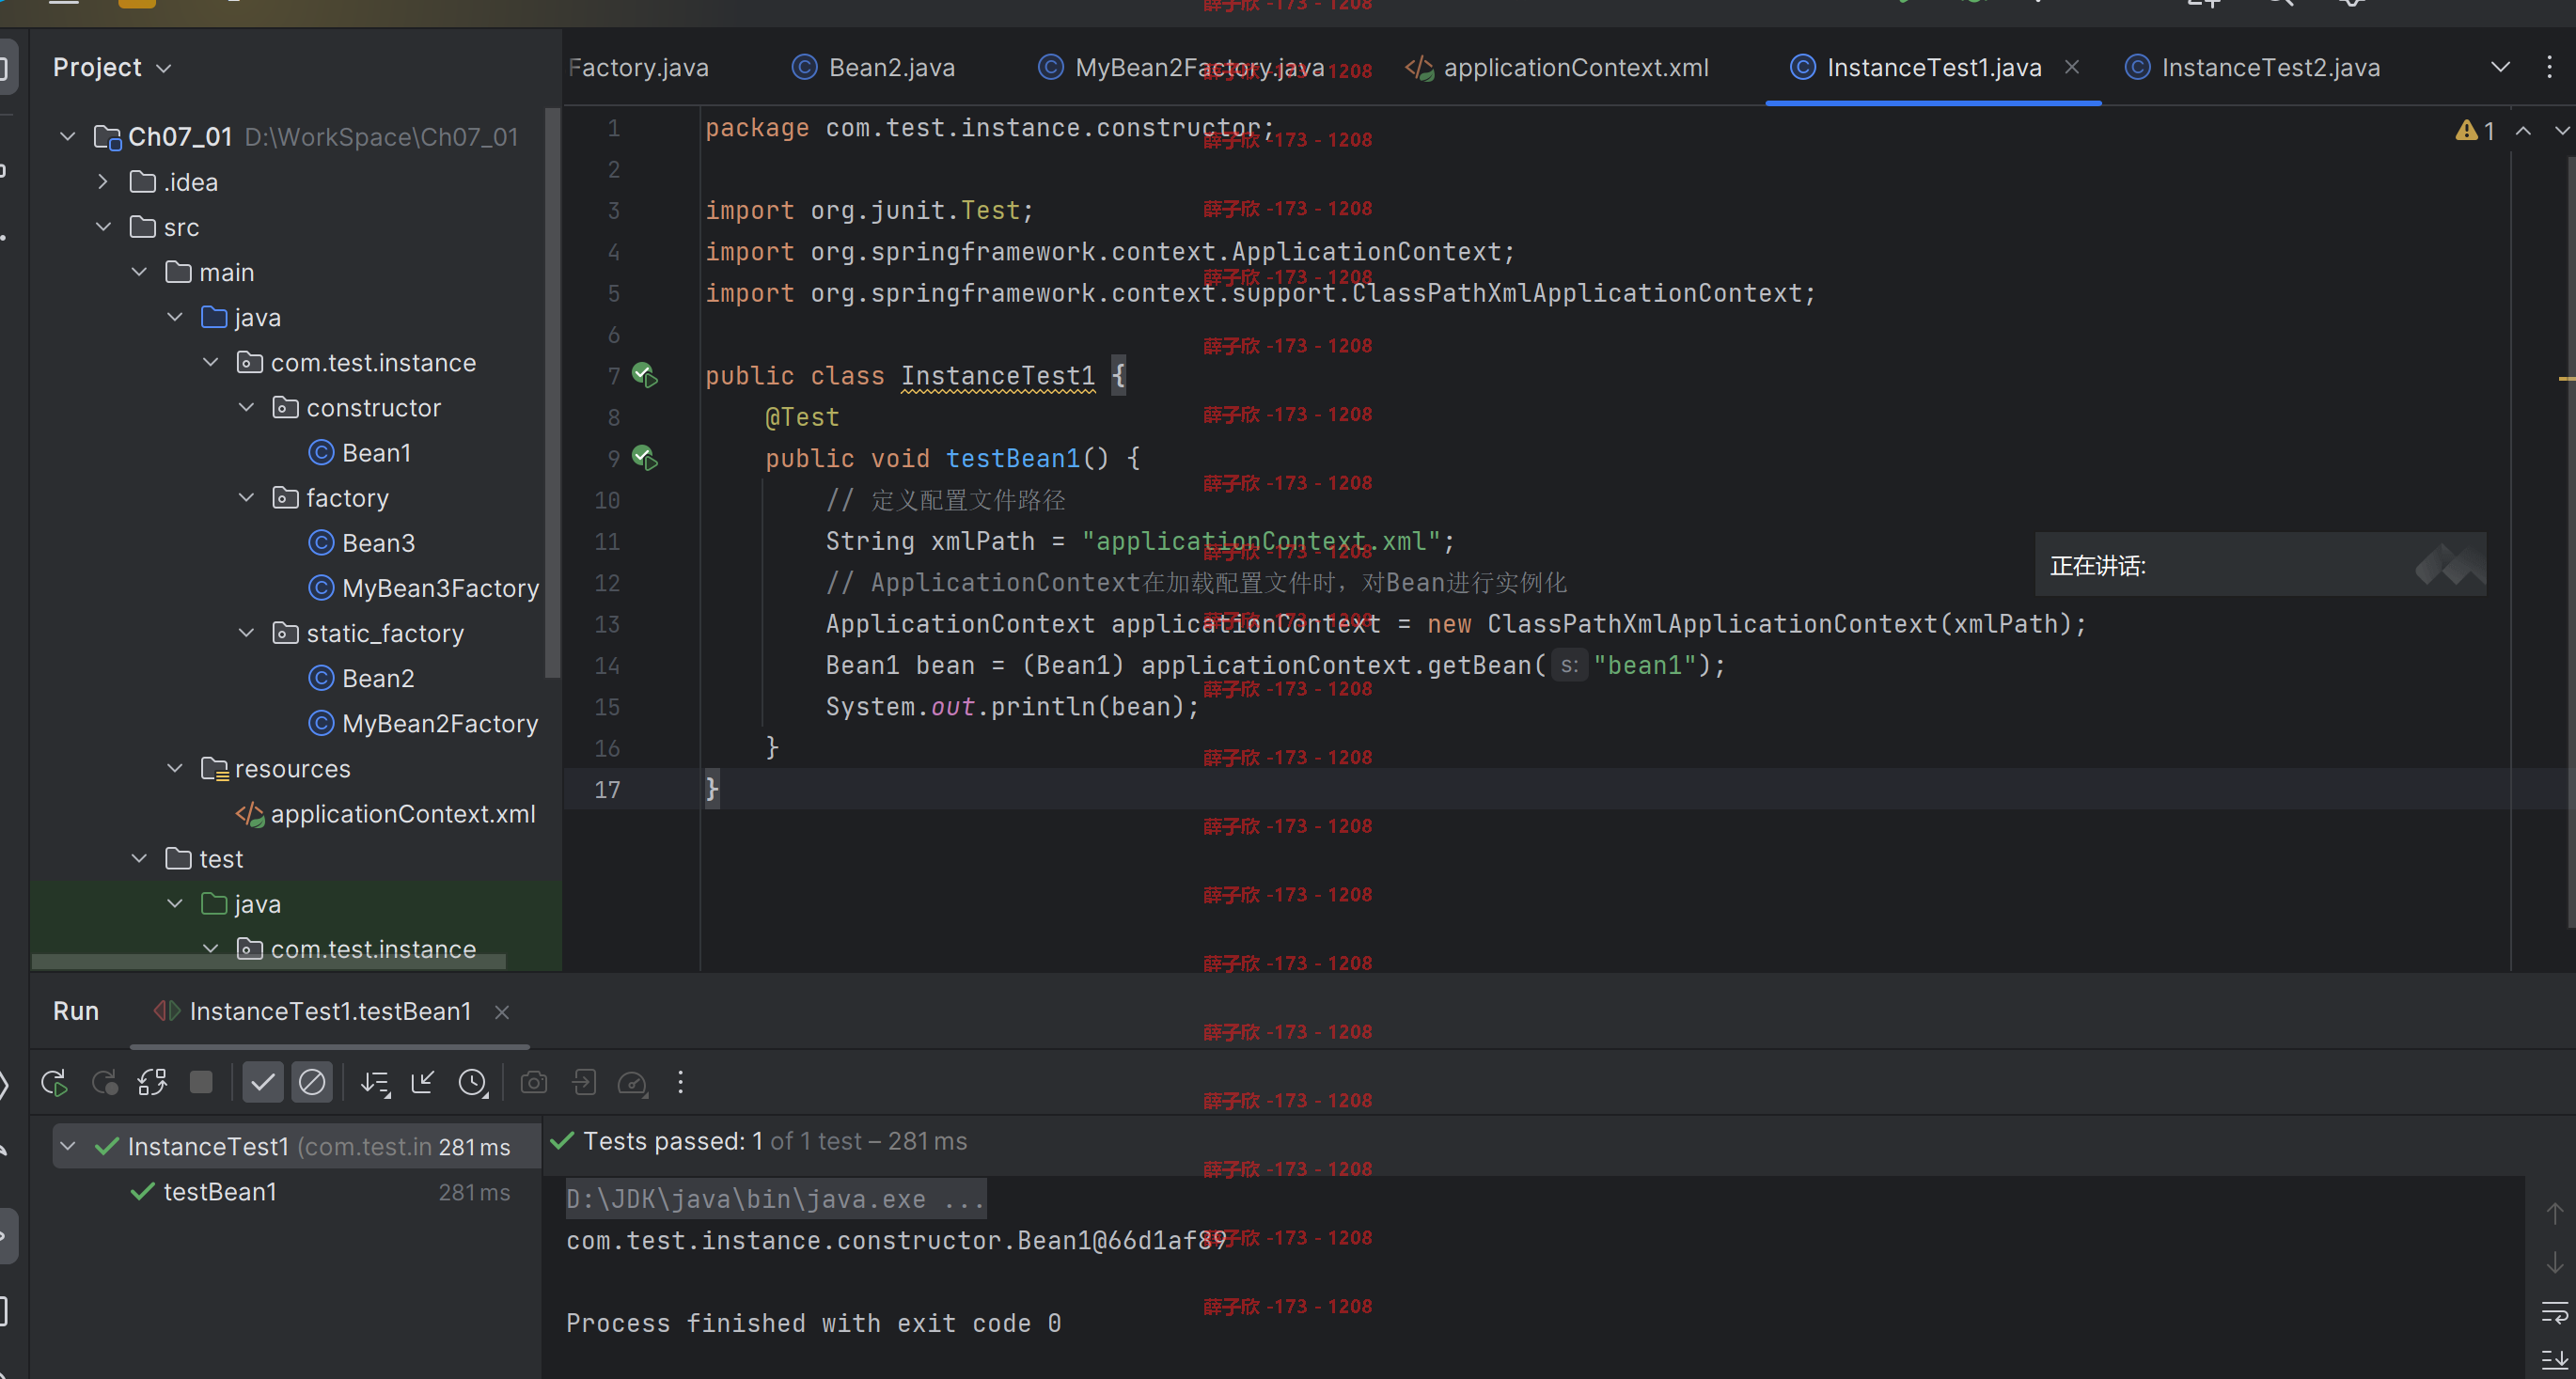Select Bean2 class in the project tree

point(362,678)
